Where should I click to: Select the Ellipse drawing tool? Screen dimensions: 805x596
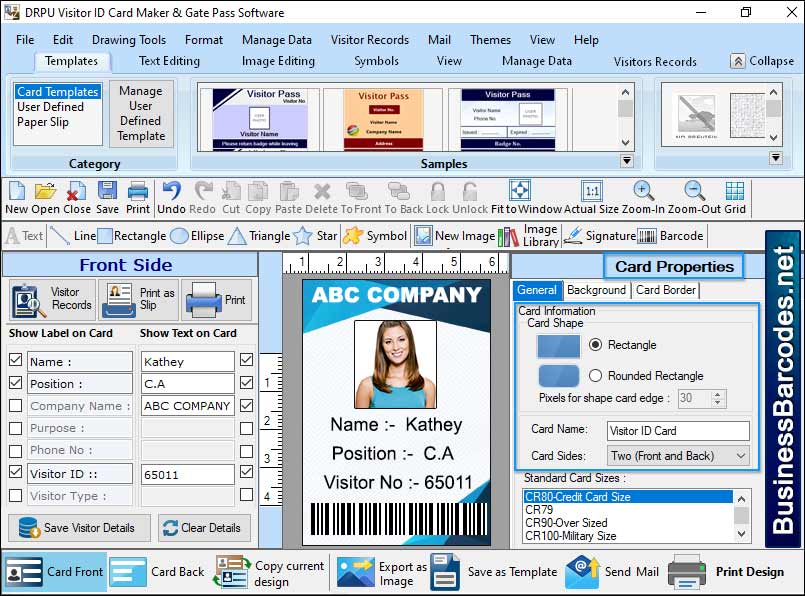(198, 236)
